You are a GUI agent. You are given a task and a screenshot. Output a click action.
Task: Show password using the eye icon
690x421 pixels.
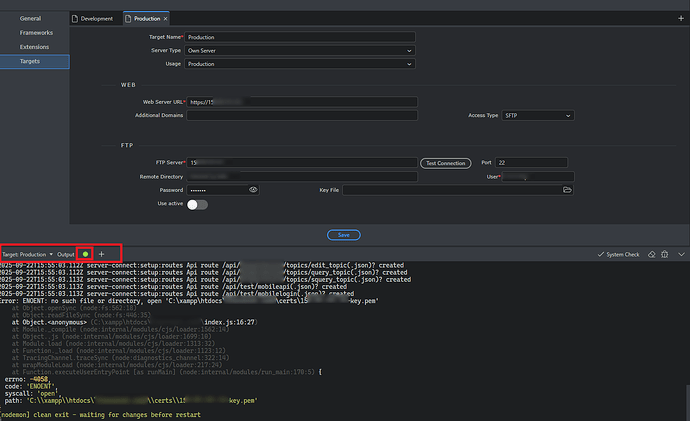click(x=254, y=189)
